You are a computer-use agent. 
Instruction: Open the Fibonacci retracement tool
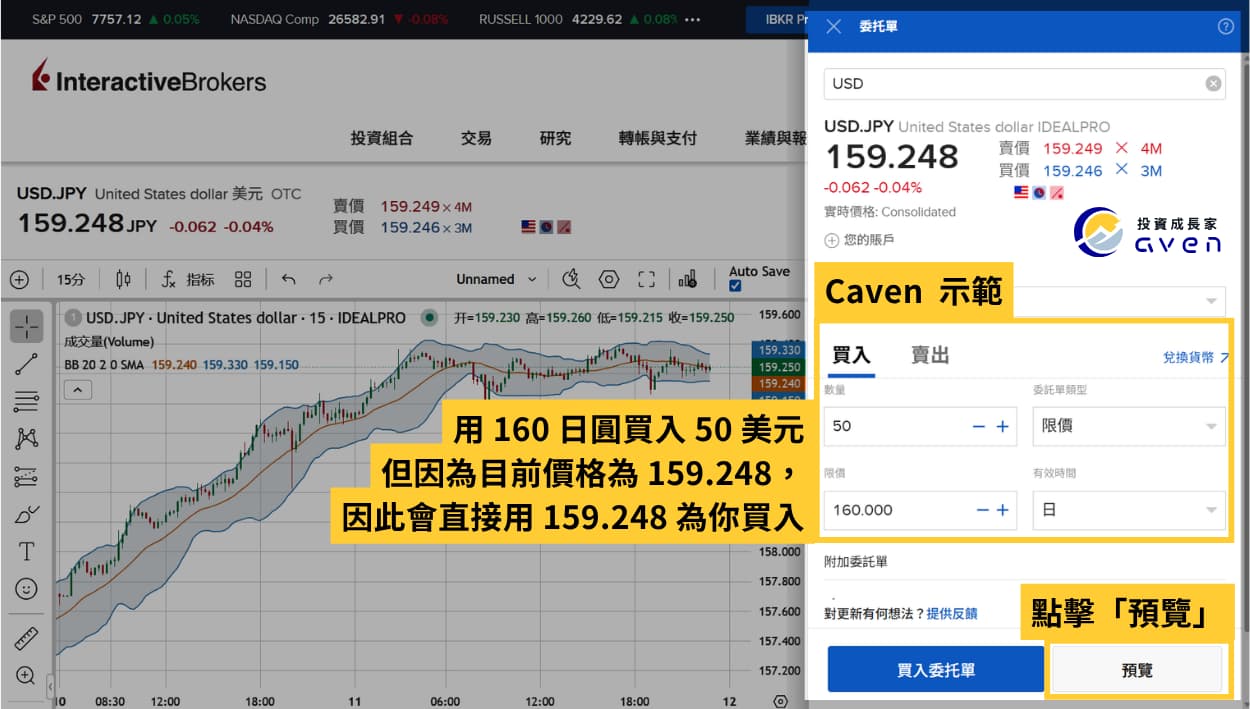(x=27, y=402)
